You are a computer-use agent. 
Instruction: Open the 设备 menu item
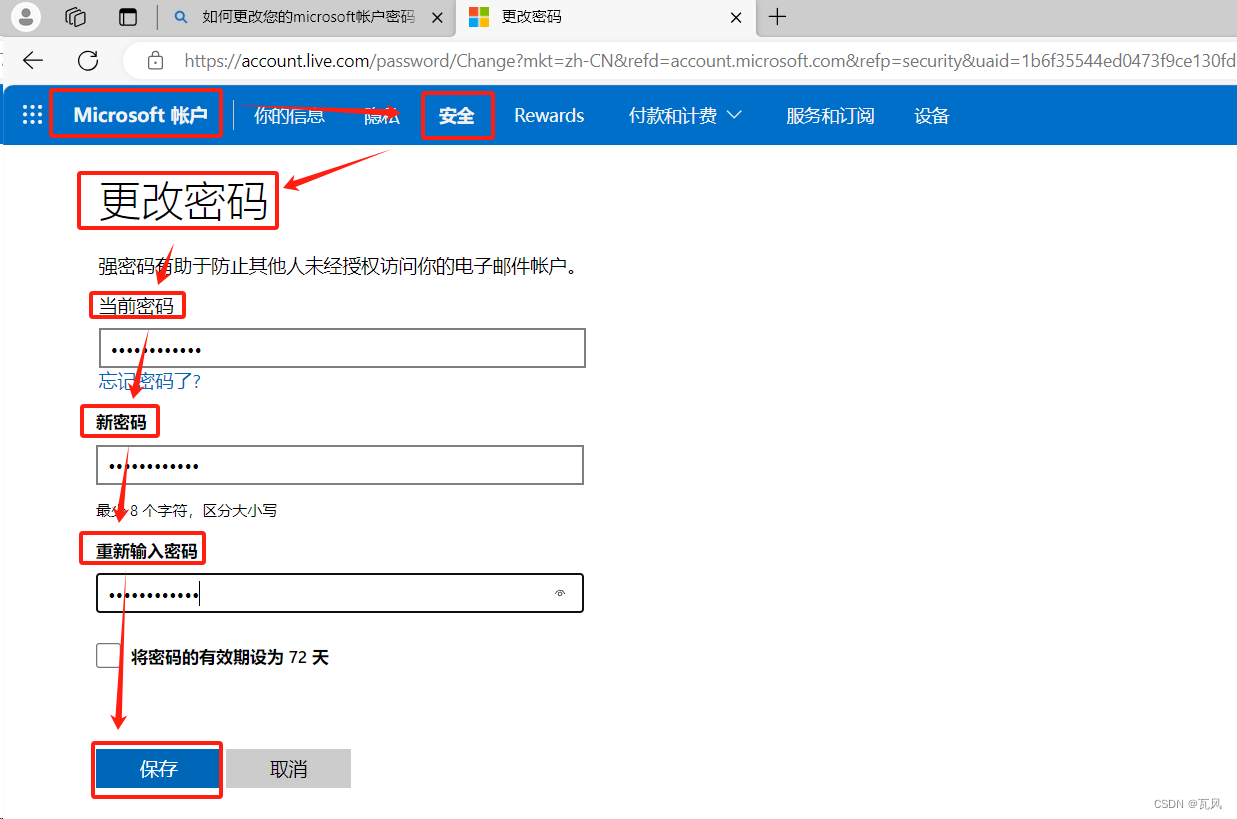(931, 116)
